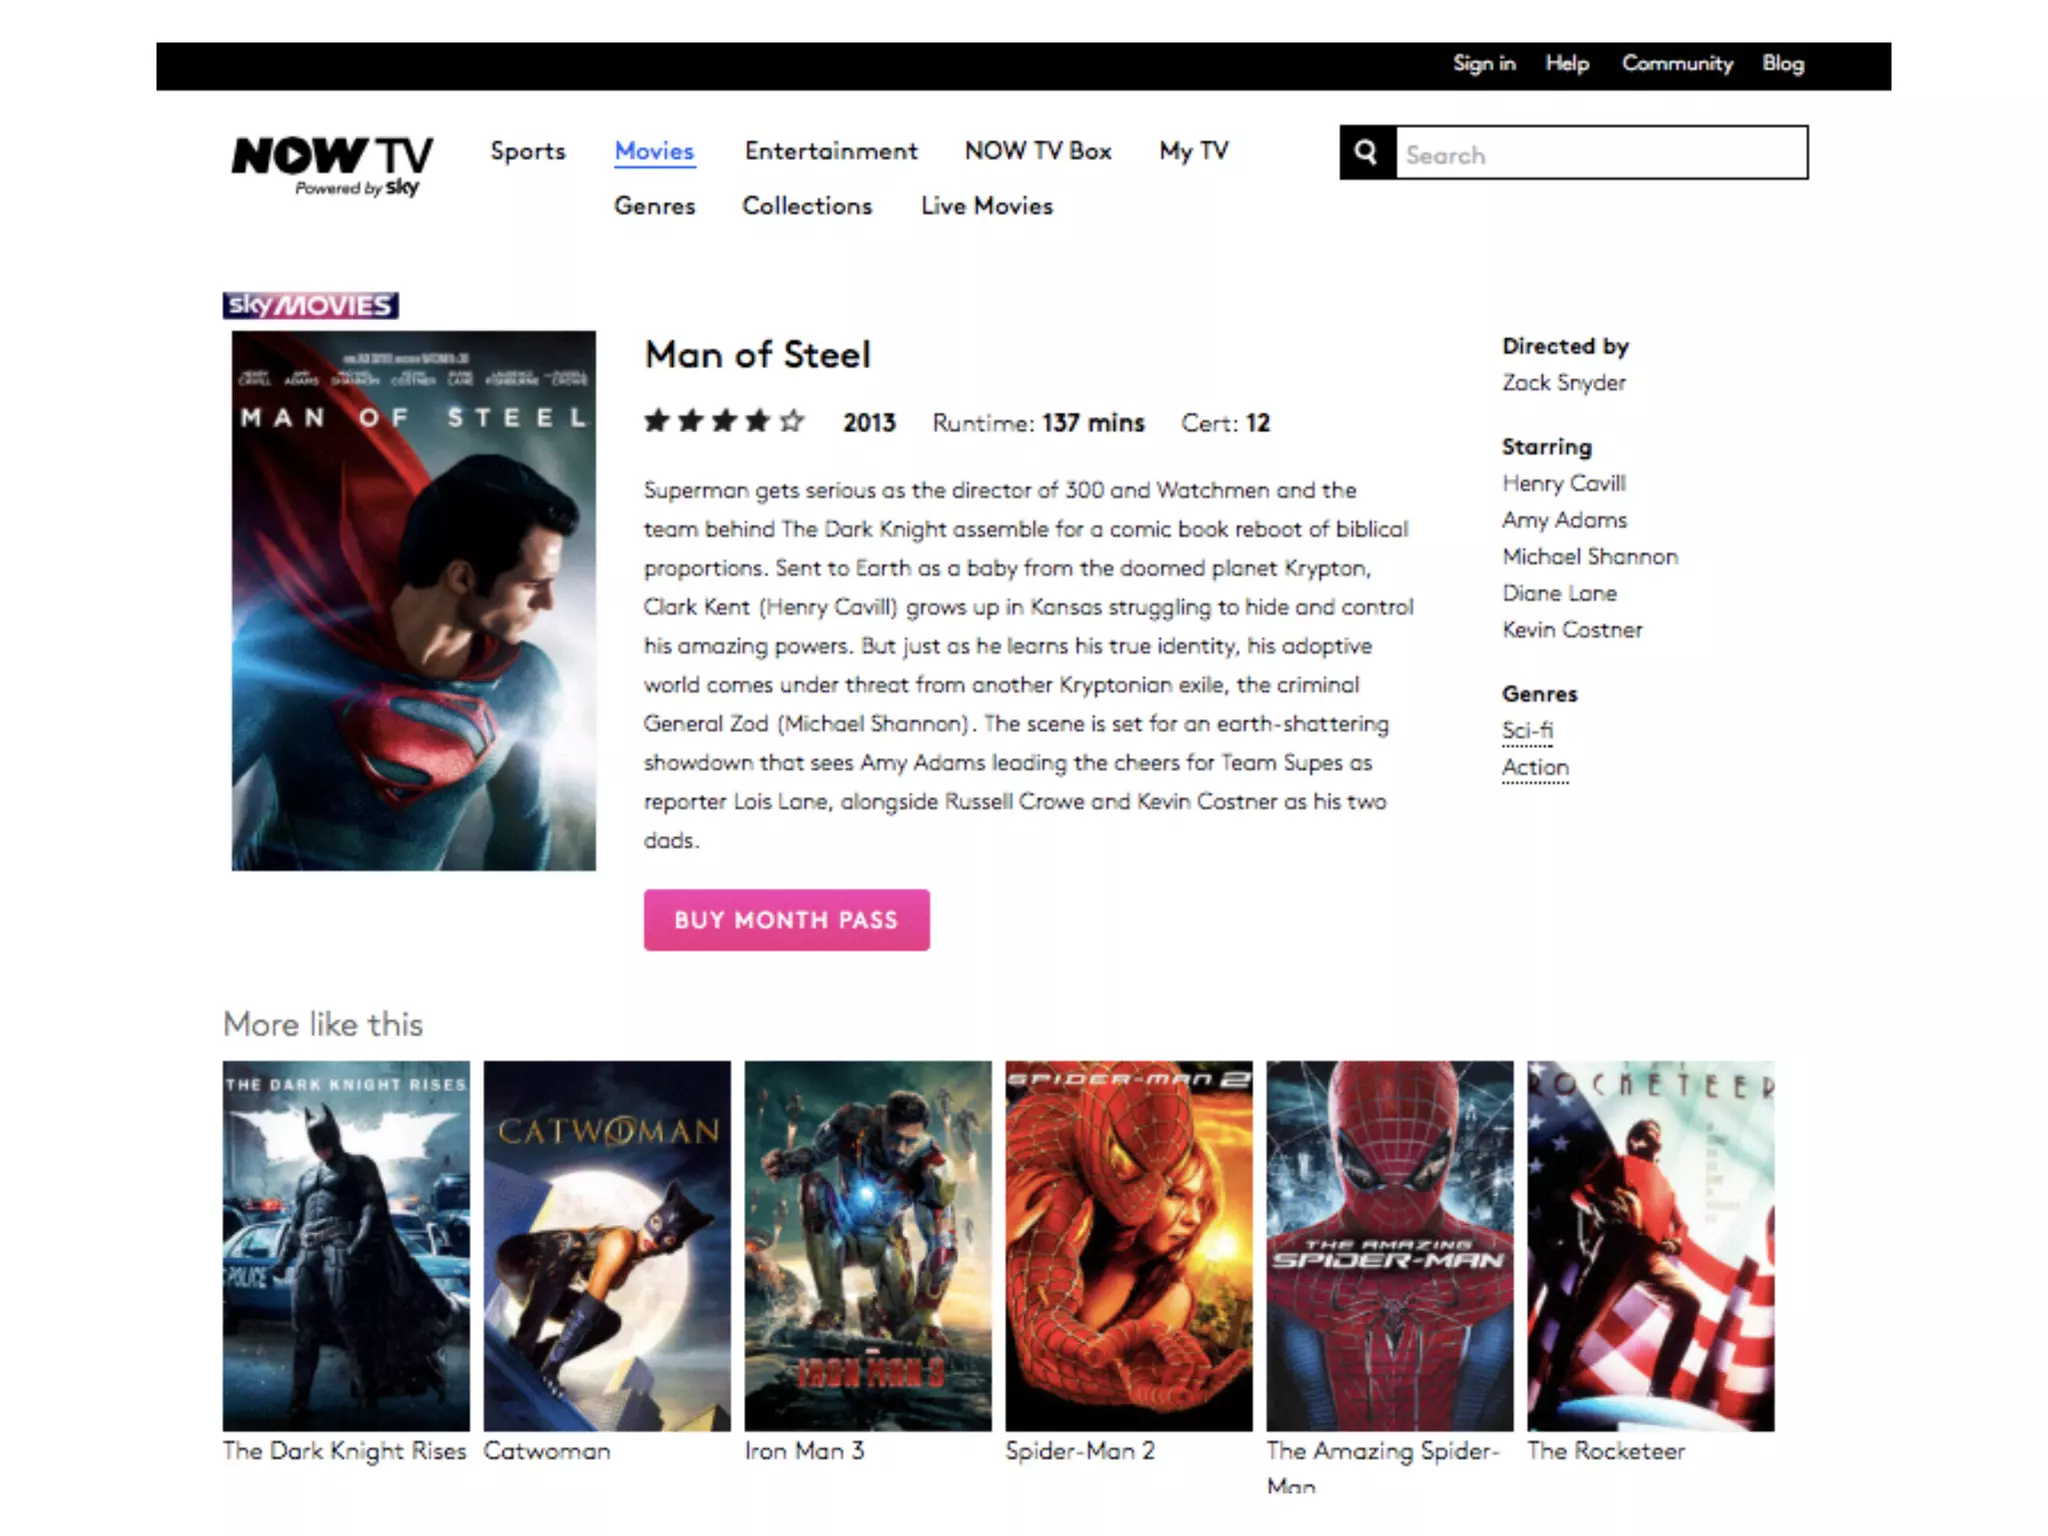
Task: Open the Sports menu item
Action: click(528, 151)
